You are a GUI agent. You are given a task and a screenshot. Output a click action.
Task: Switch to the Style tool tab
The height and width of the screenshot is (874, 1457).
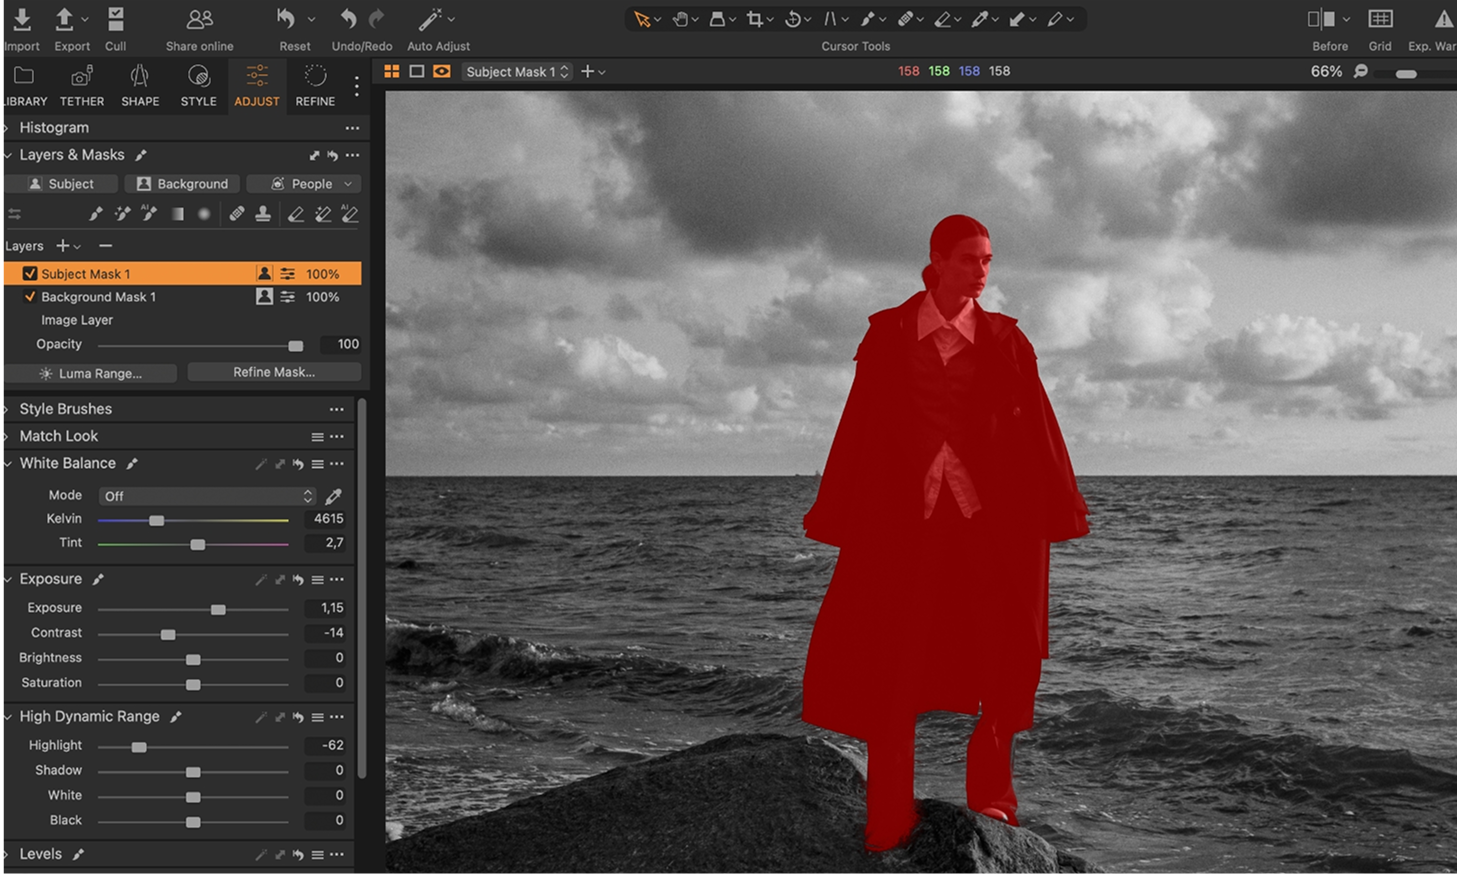[x=198, y=85]
